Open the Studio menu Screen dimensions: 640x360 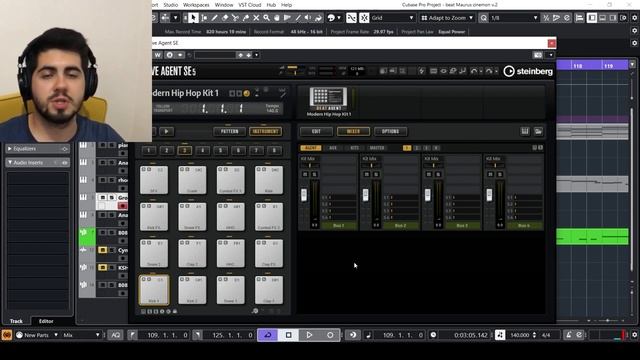point(171,5)
